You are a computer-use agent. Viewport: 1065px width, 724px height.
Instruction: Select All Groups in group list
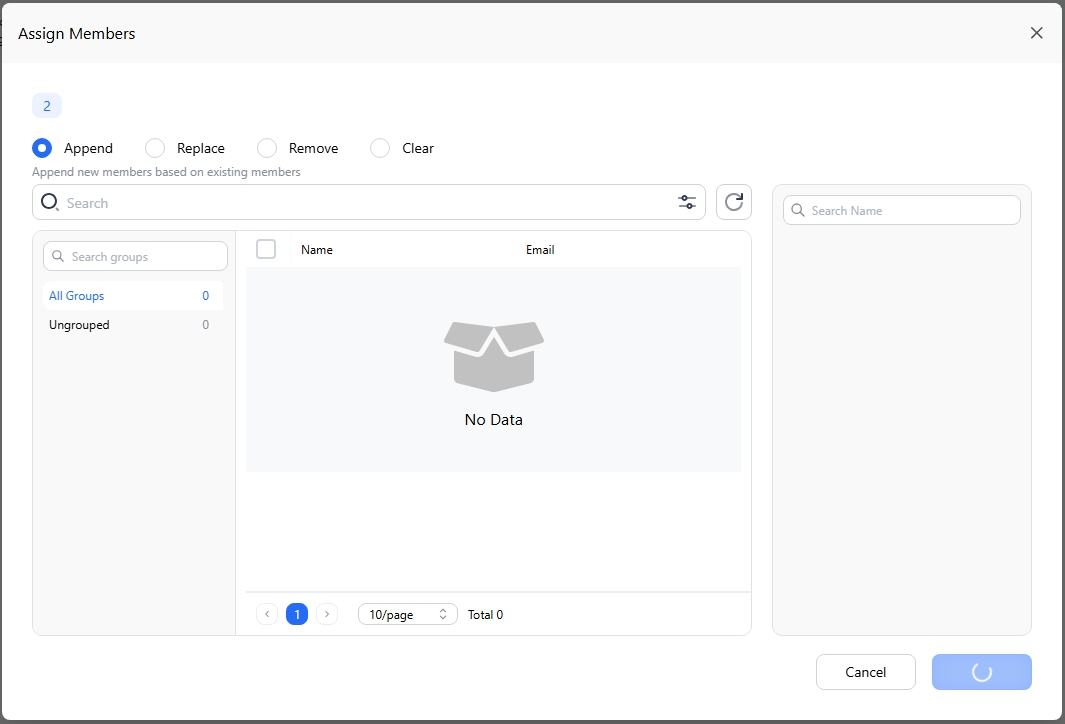pyautogui.click(x=133, y=295)
